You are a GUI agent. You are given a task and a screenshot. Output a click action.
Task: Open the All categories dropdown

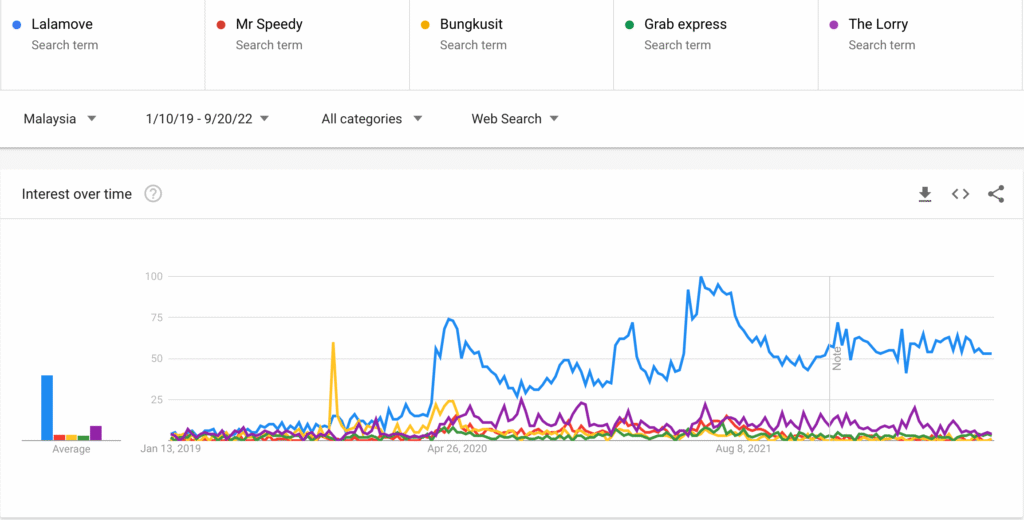(x=371, y=119)
